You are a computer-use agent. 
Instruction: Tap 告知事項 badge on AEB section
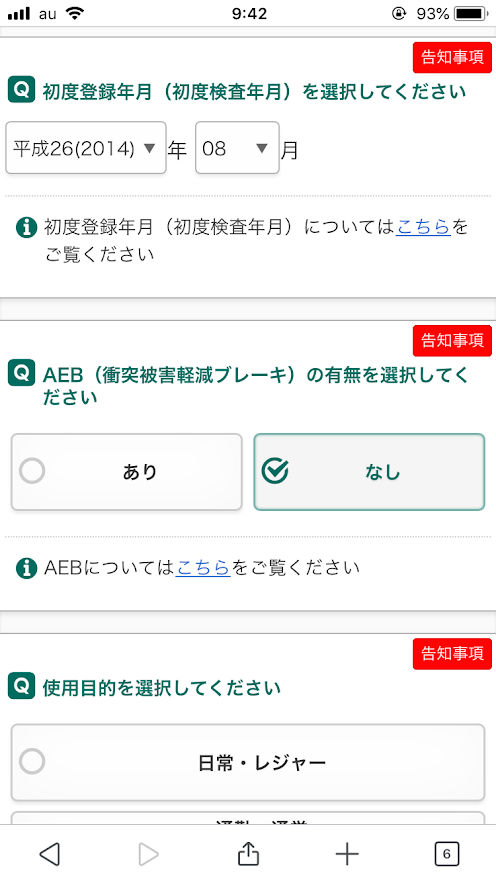452,340
